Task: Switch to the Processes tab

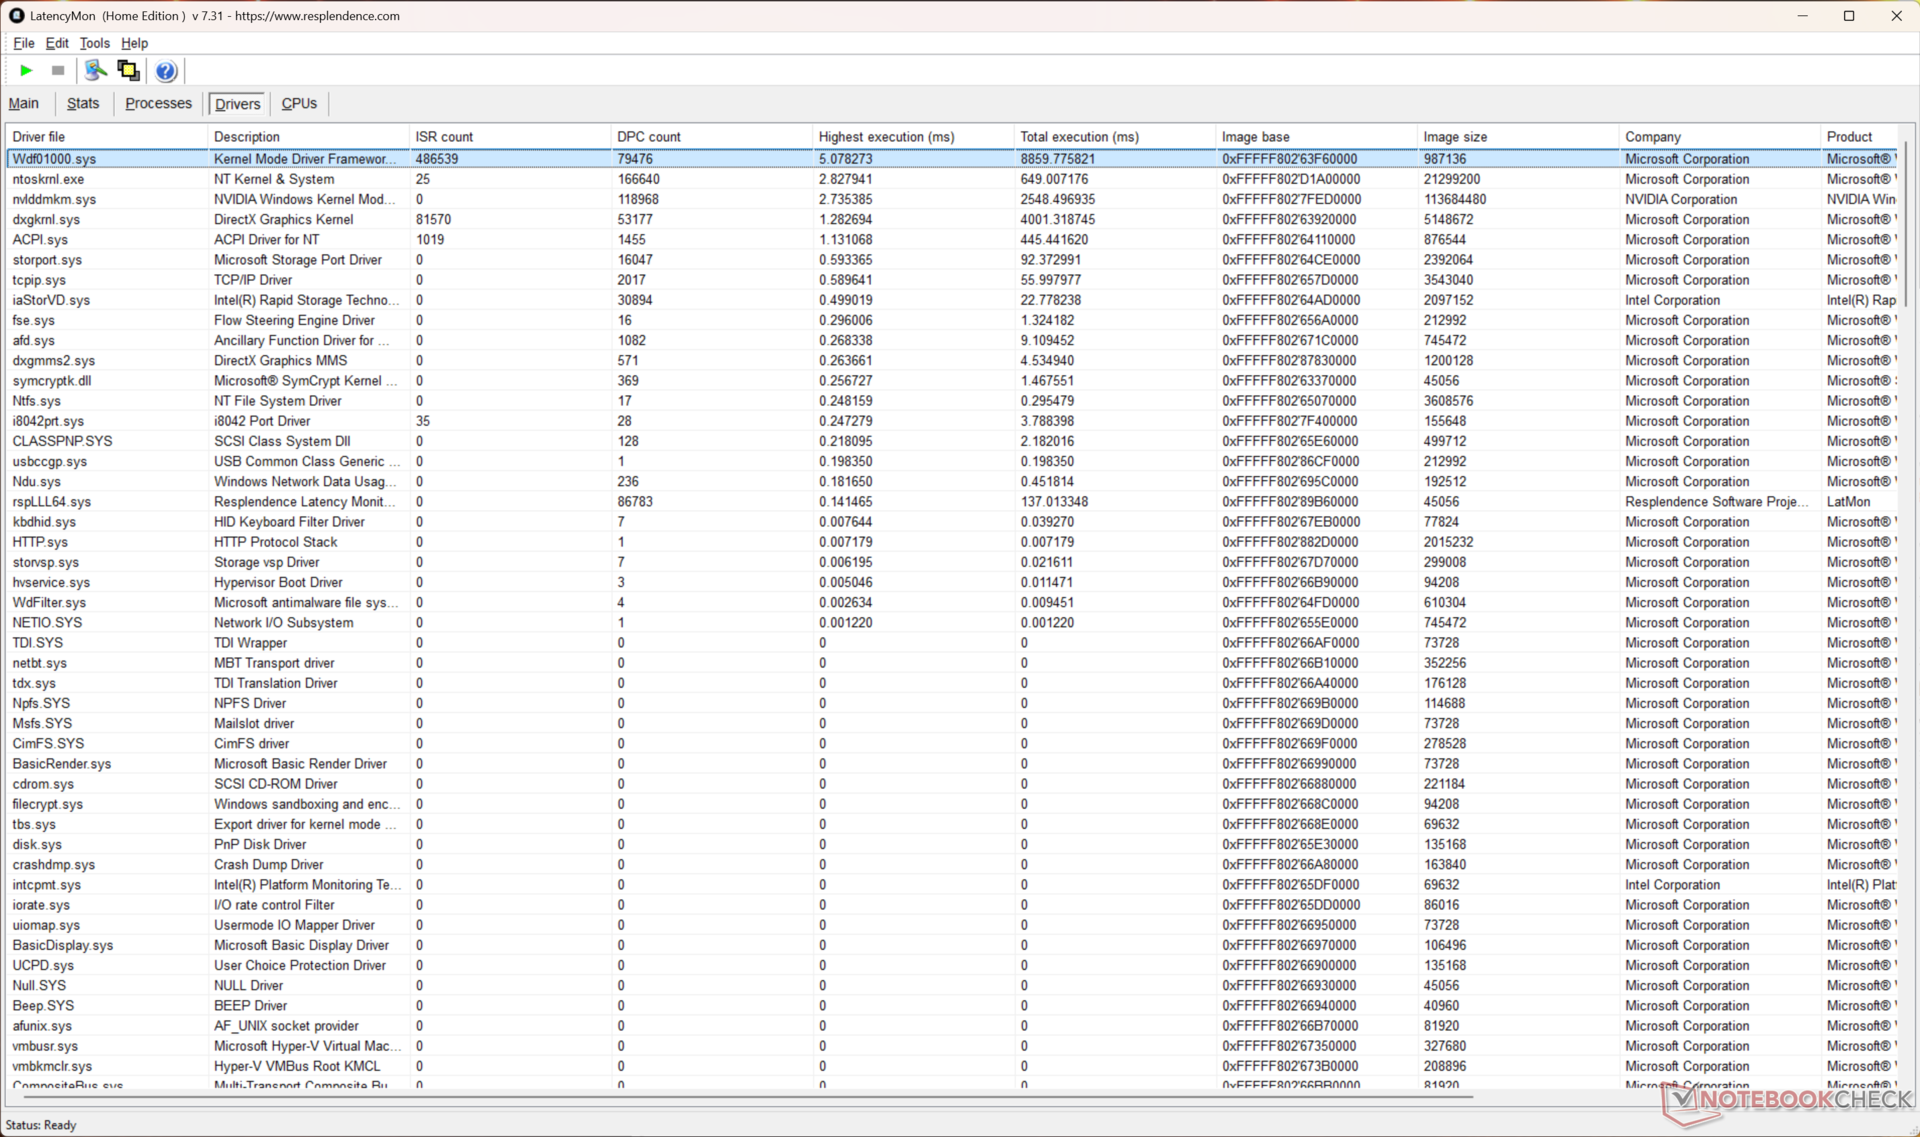Action: (x=158, y=103)
